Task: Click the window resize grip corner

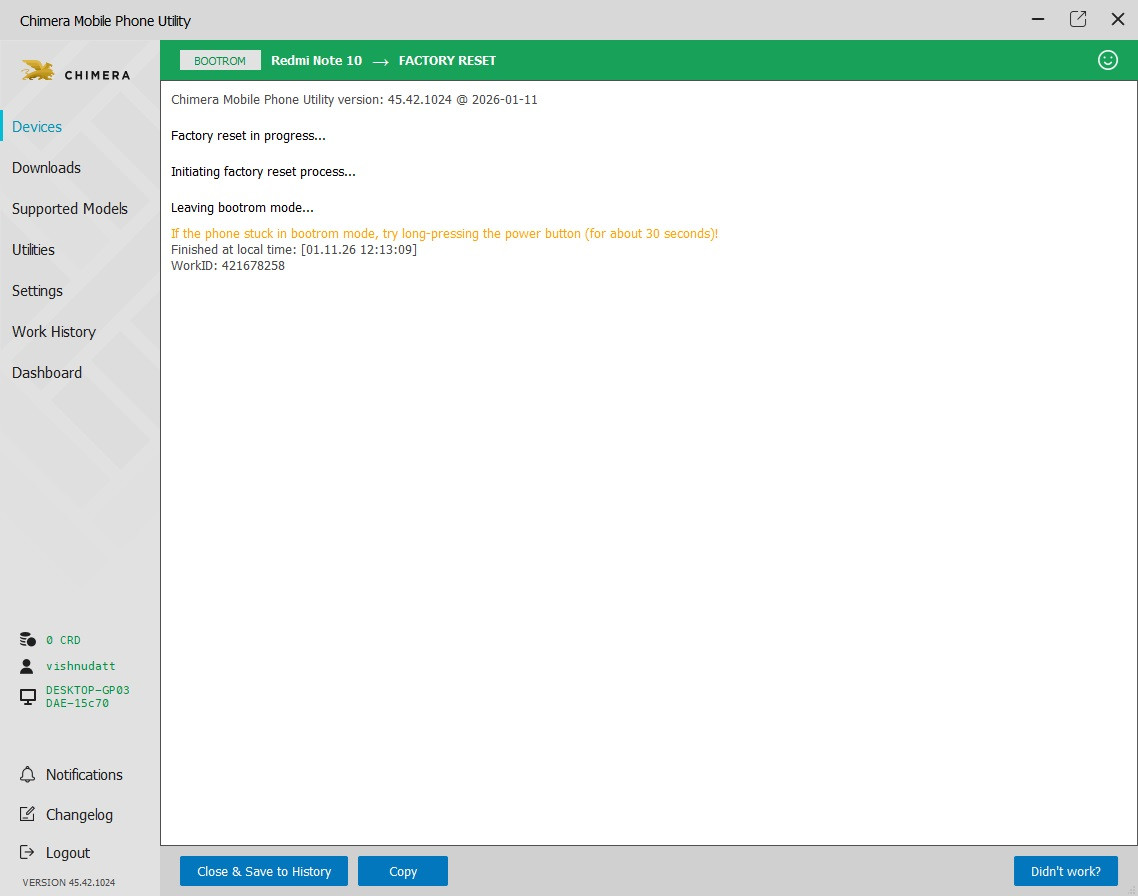Action: pos(1131,889)
